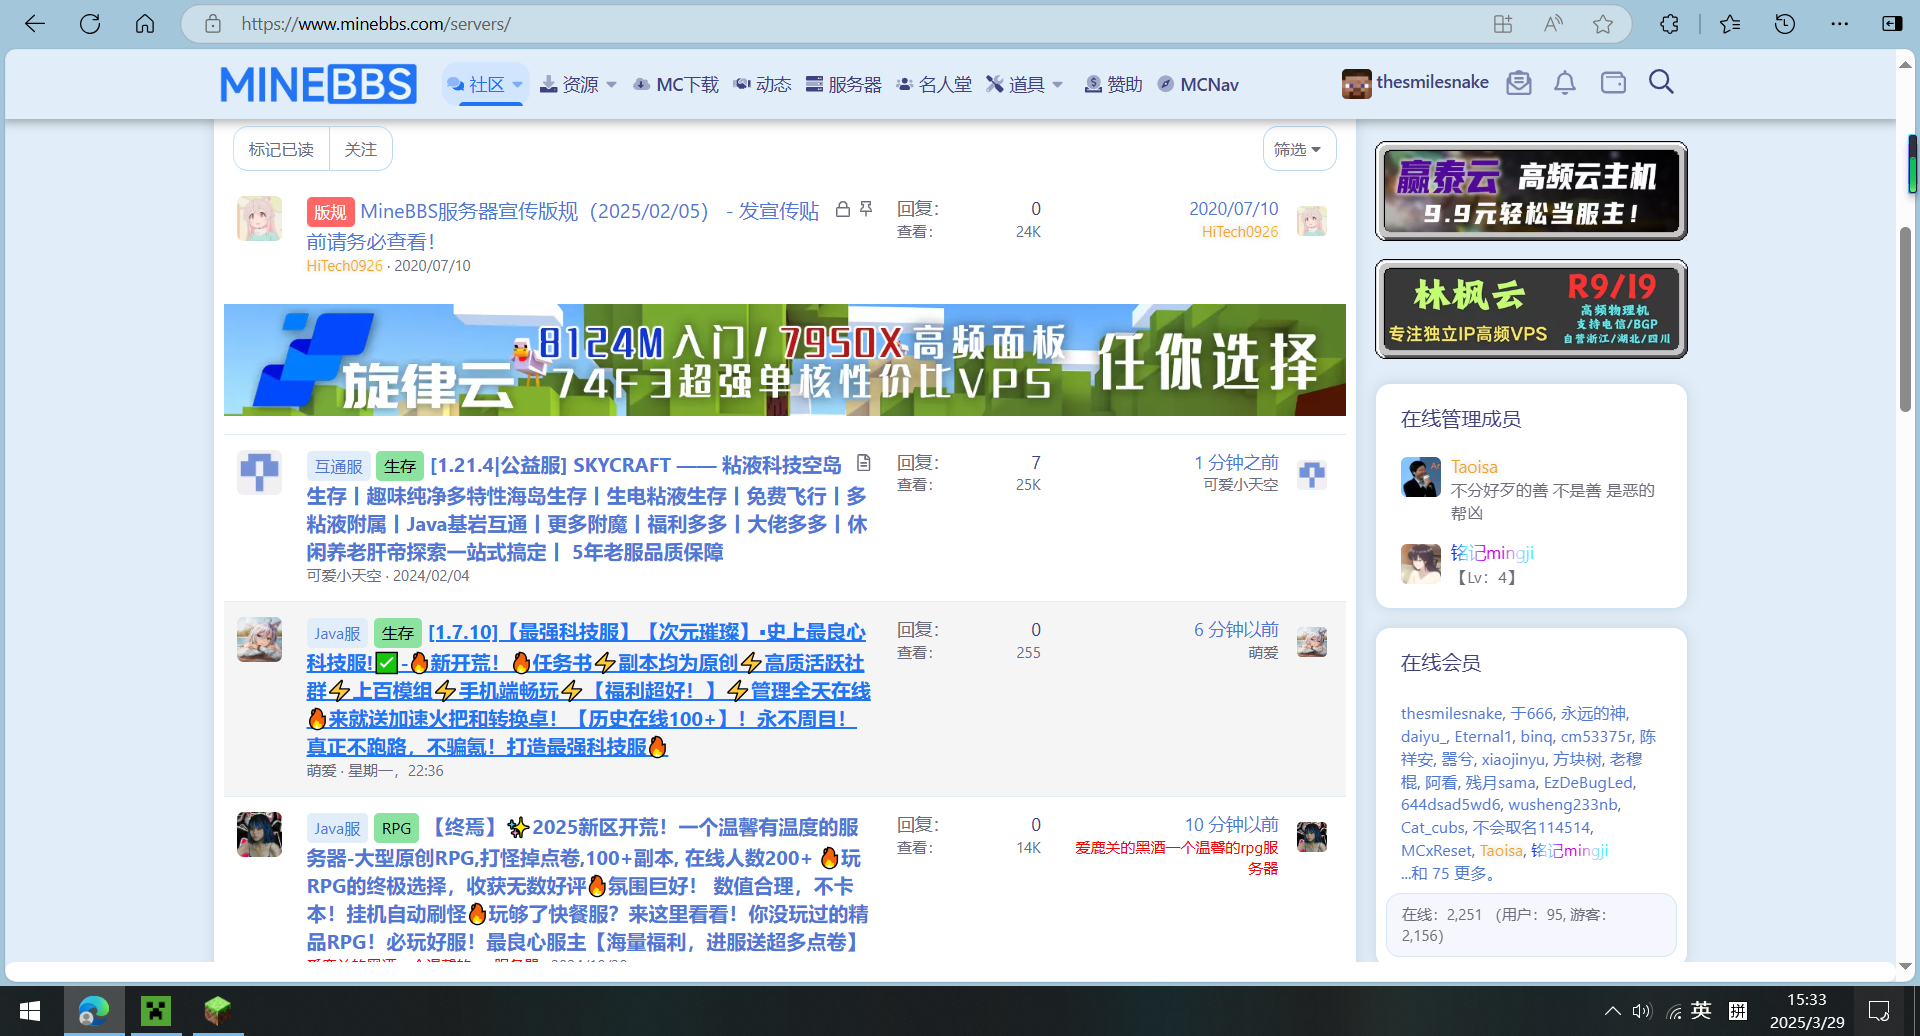Open the 服务器 navigation item
This screenshot has height=1036, width=1920.
click(x=844, y=85)
